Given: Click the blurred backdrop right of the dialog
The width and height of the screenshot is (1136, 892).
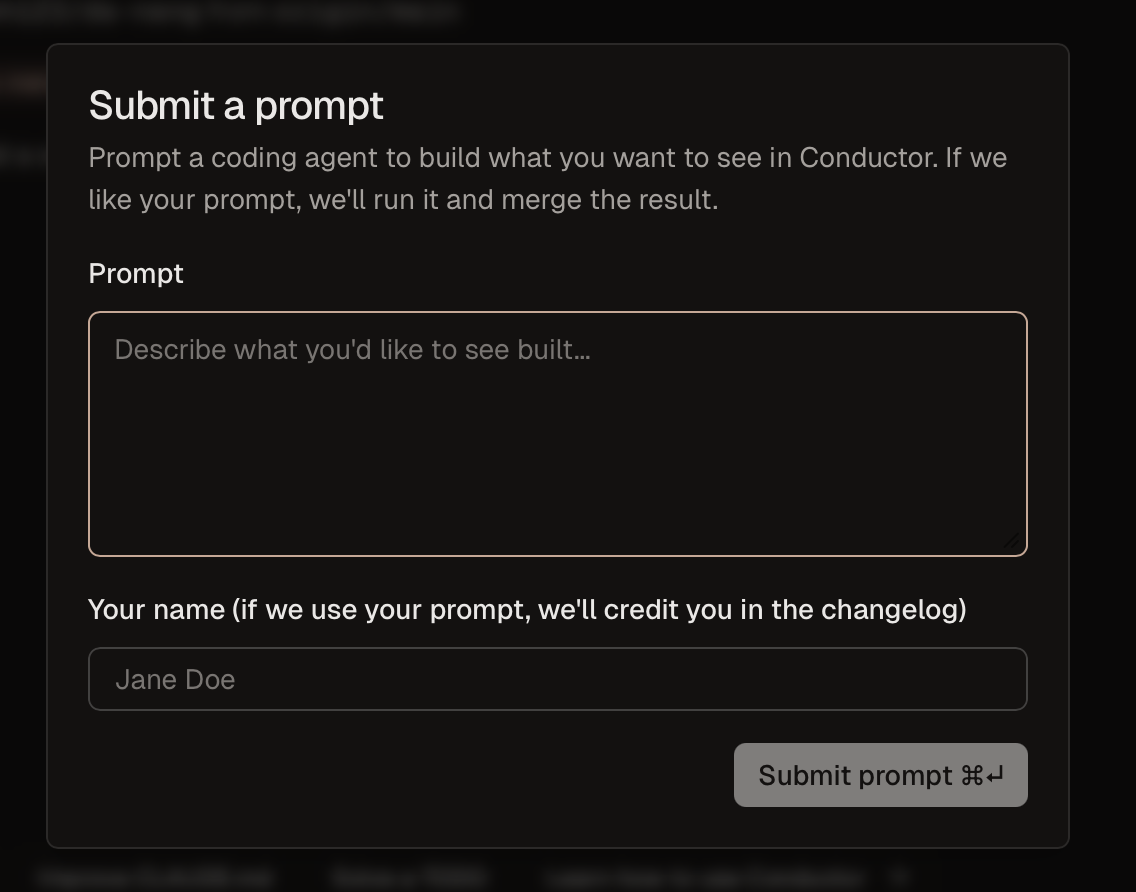Looking at the screenshot, I should [x=1102, y=450].
